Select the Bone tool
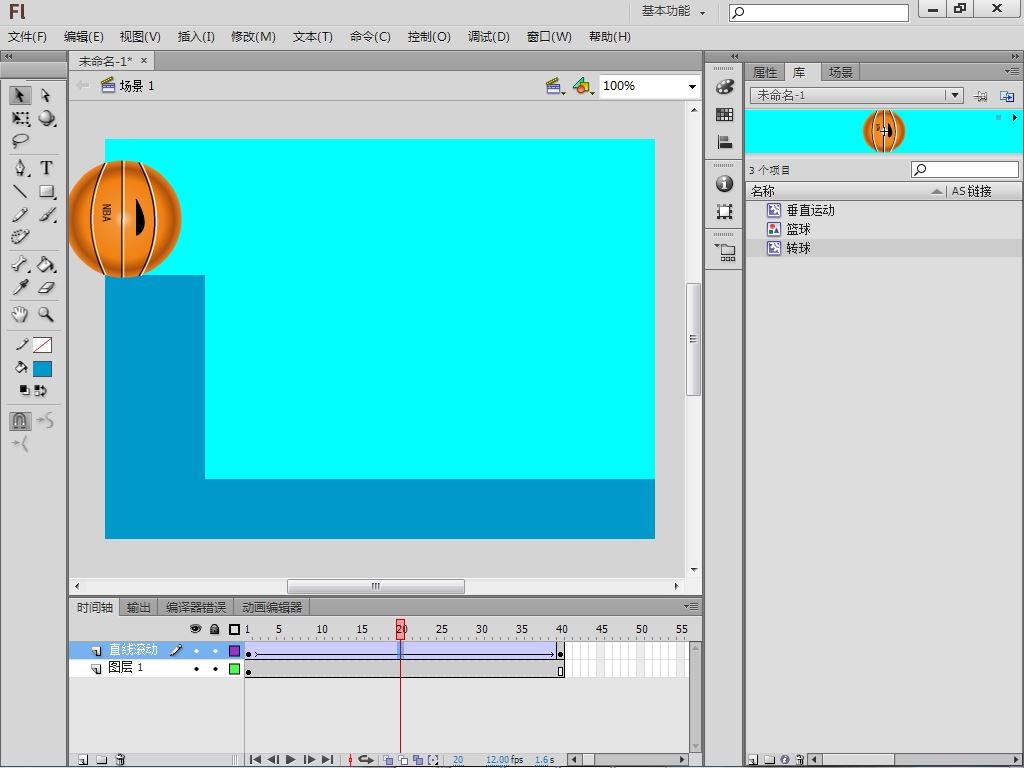This screenshot has width=1024, height=768. point(20,264)
